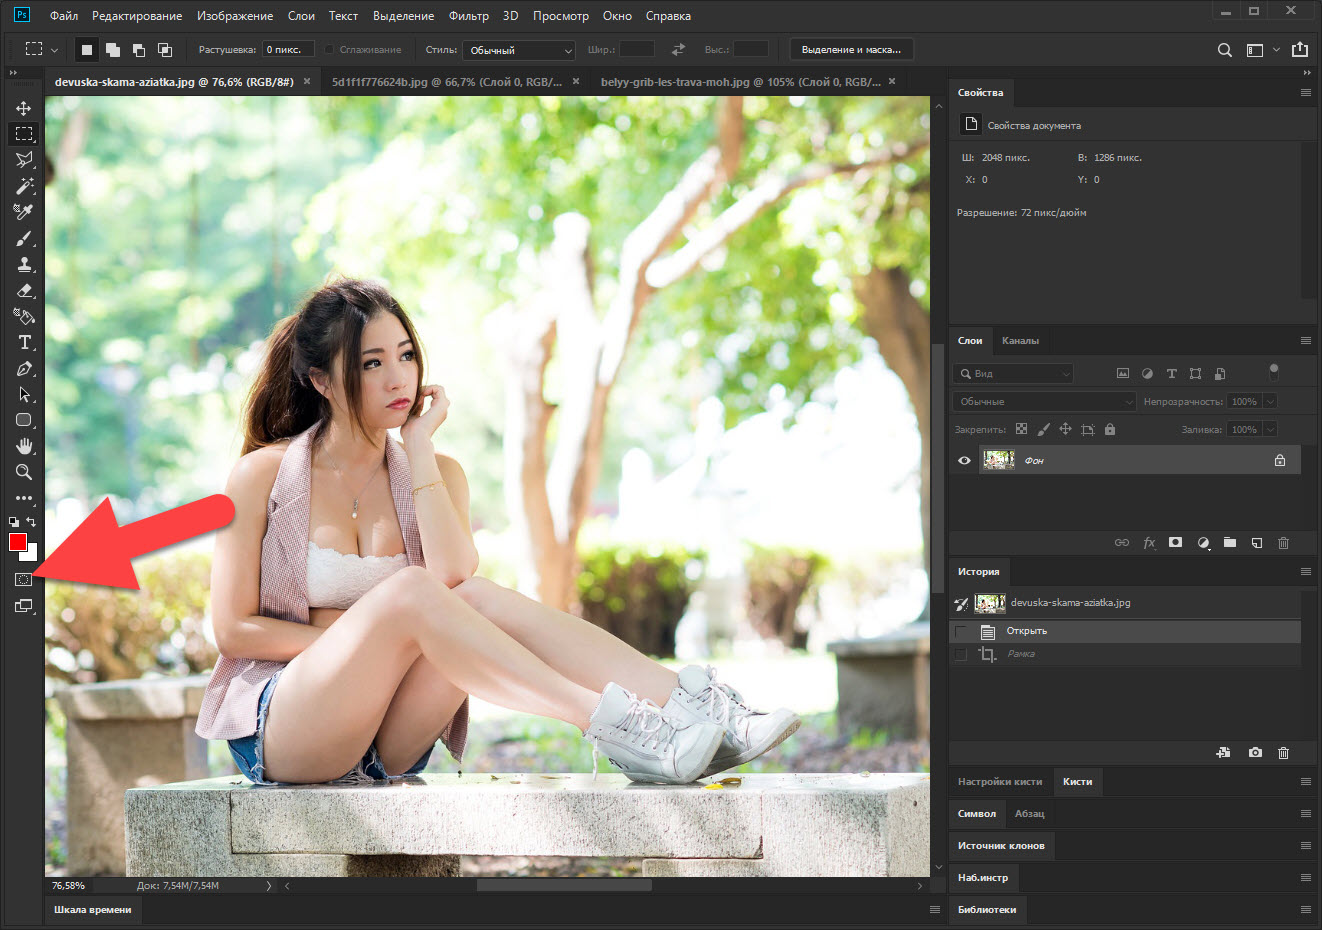
Task: Create new fill or adjustment layer
Action: coord(1203,543)
